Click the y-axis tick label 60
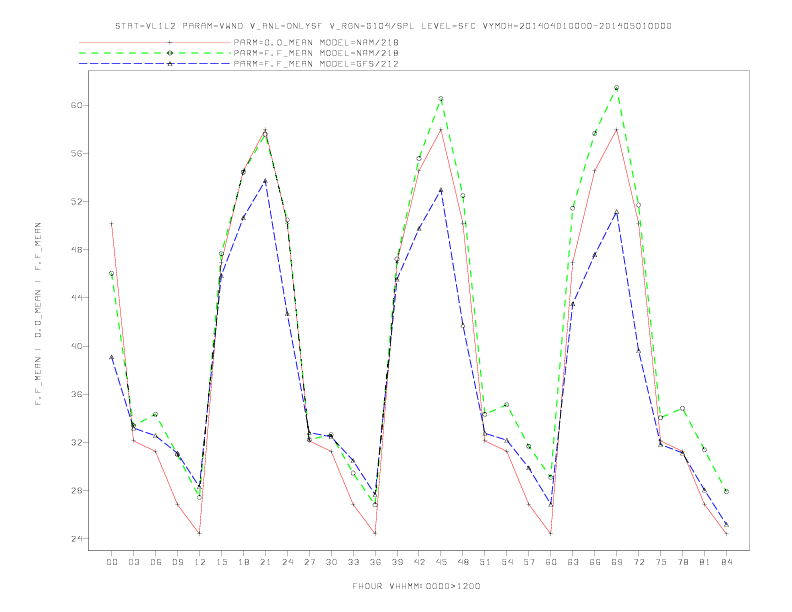 (x=76, y=105)
